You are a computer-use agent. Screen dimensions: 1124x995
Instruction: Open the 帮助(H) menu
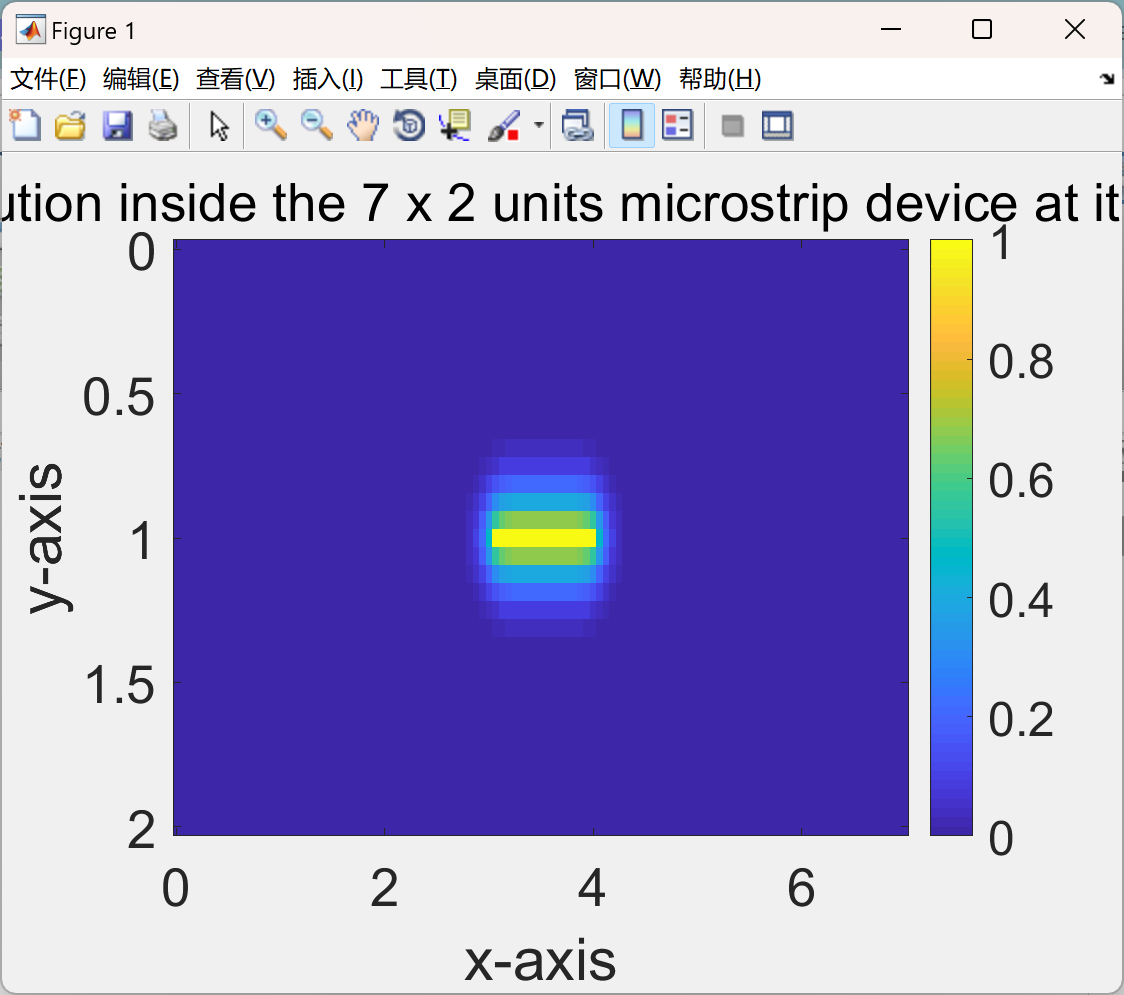pyautogui.click(x=720, y=79)
